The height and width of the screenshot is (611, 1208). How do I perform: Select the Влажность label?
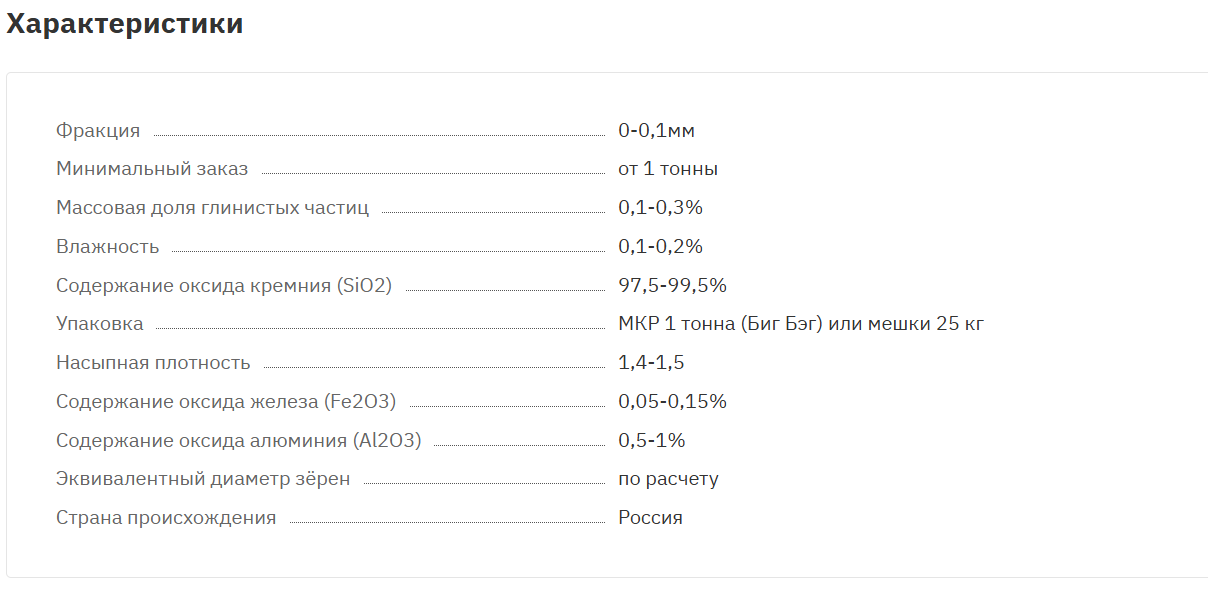pyautogui.click(x=107, y=247)
